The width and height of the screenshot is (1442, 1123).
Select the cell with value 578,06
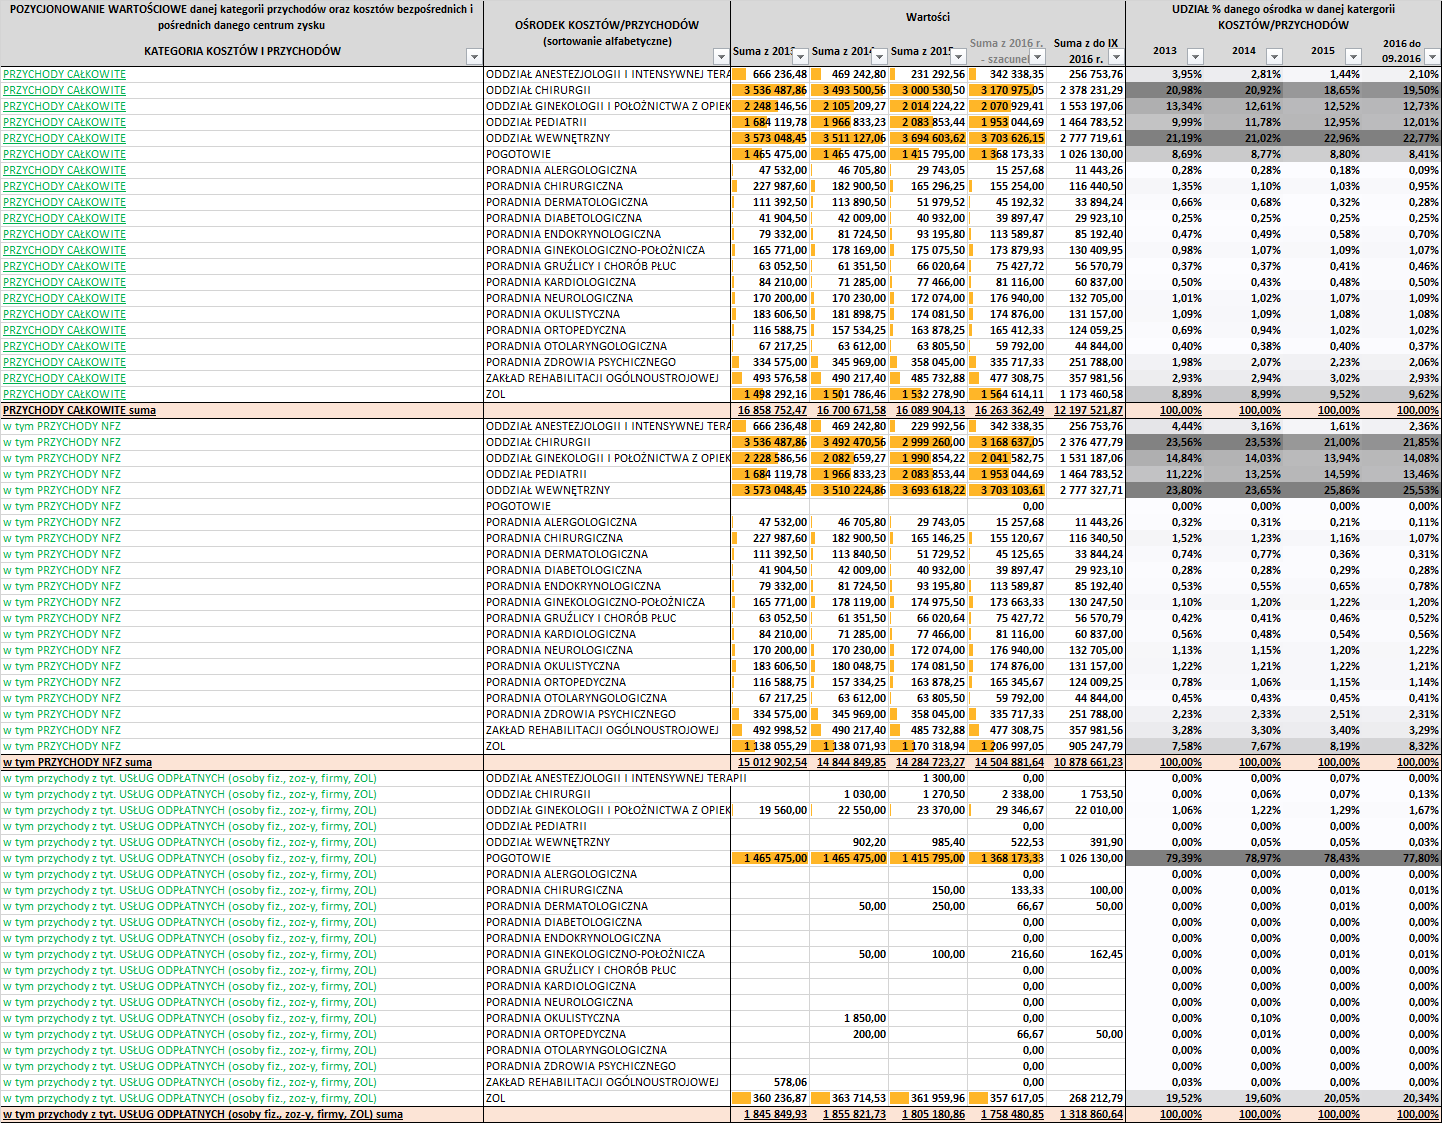click(x=770, y=1082)
